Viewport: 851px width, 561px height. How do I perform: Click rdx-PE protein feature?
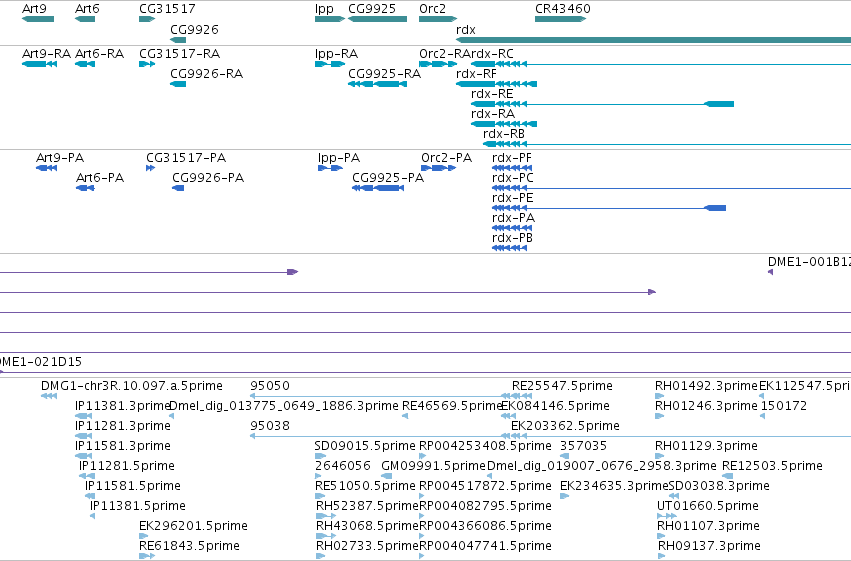[609, 208]
